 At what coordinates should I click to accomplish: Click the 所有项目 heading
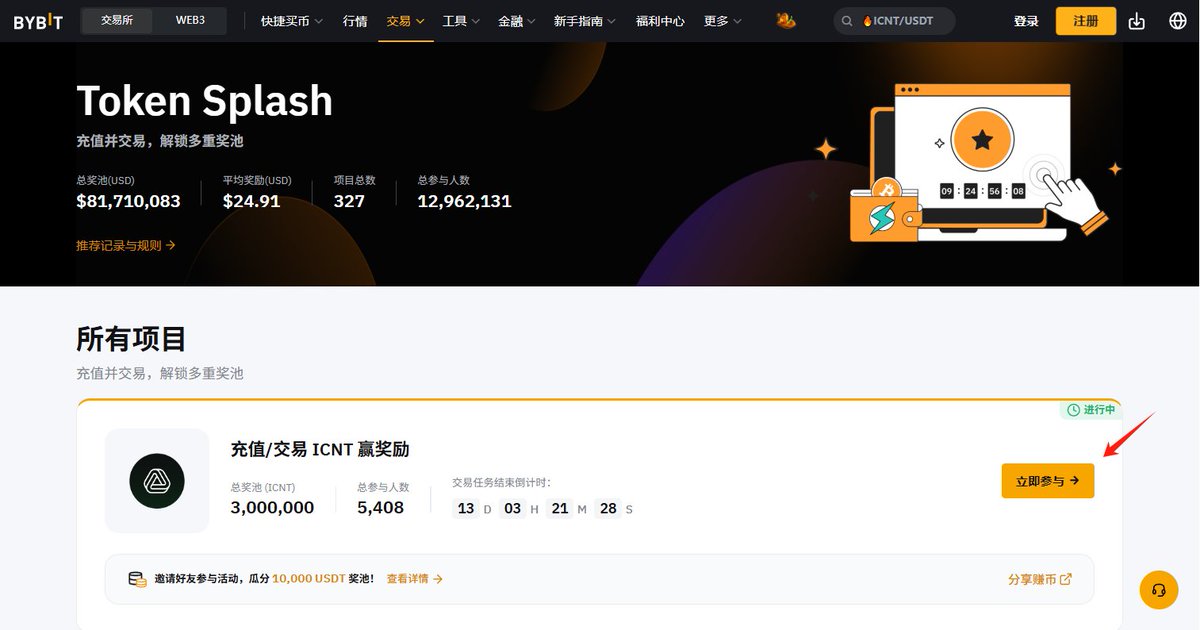tap(131, 339)
